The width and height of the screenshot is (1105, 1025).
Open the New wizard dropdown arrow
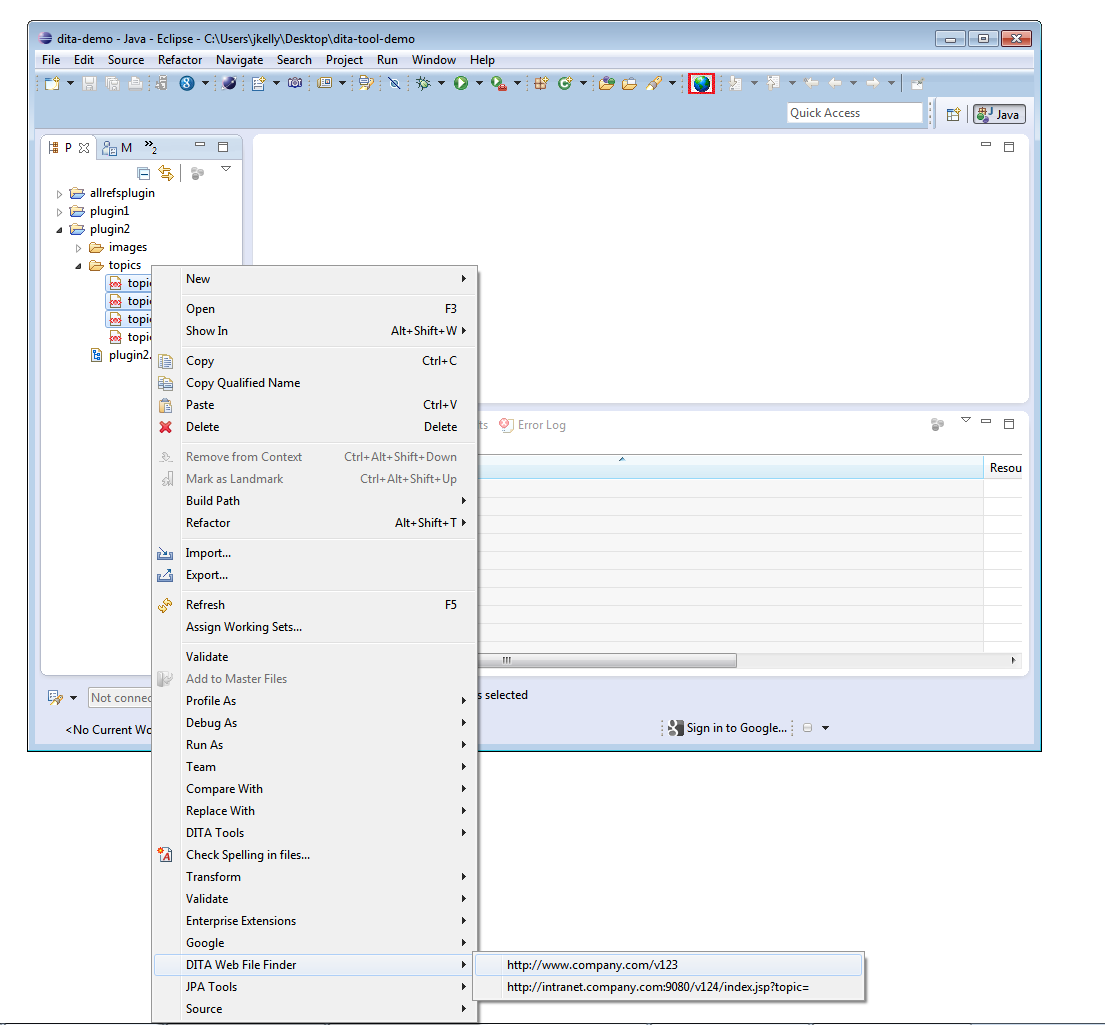tap(70, 83)
